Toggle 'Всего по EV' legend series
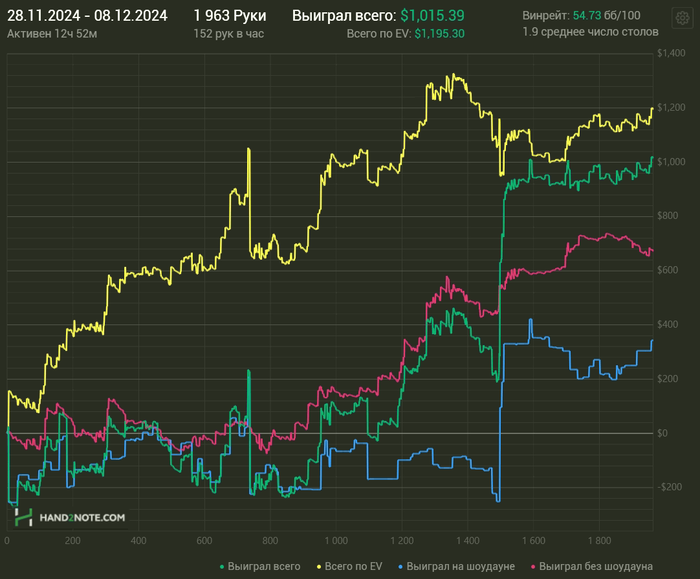700x579 pixels. click(x=350, y=567)
